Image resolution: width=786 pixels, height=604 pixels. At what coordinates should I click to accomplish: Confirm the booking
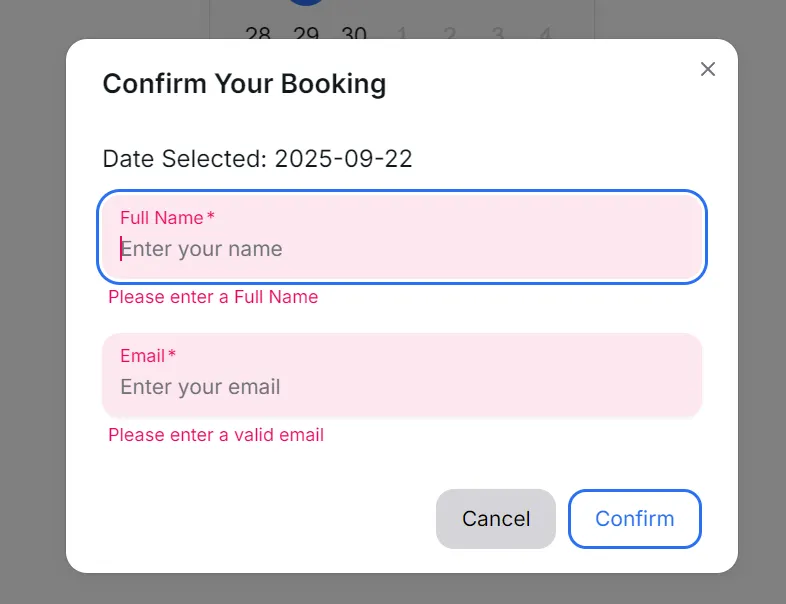(634, 518)
